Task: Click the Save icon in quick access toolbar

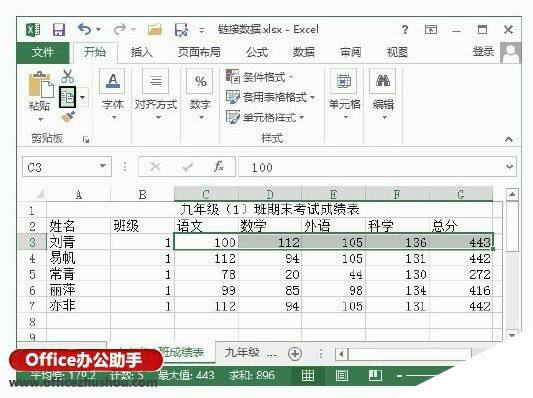Action: 58,30
